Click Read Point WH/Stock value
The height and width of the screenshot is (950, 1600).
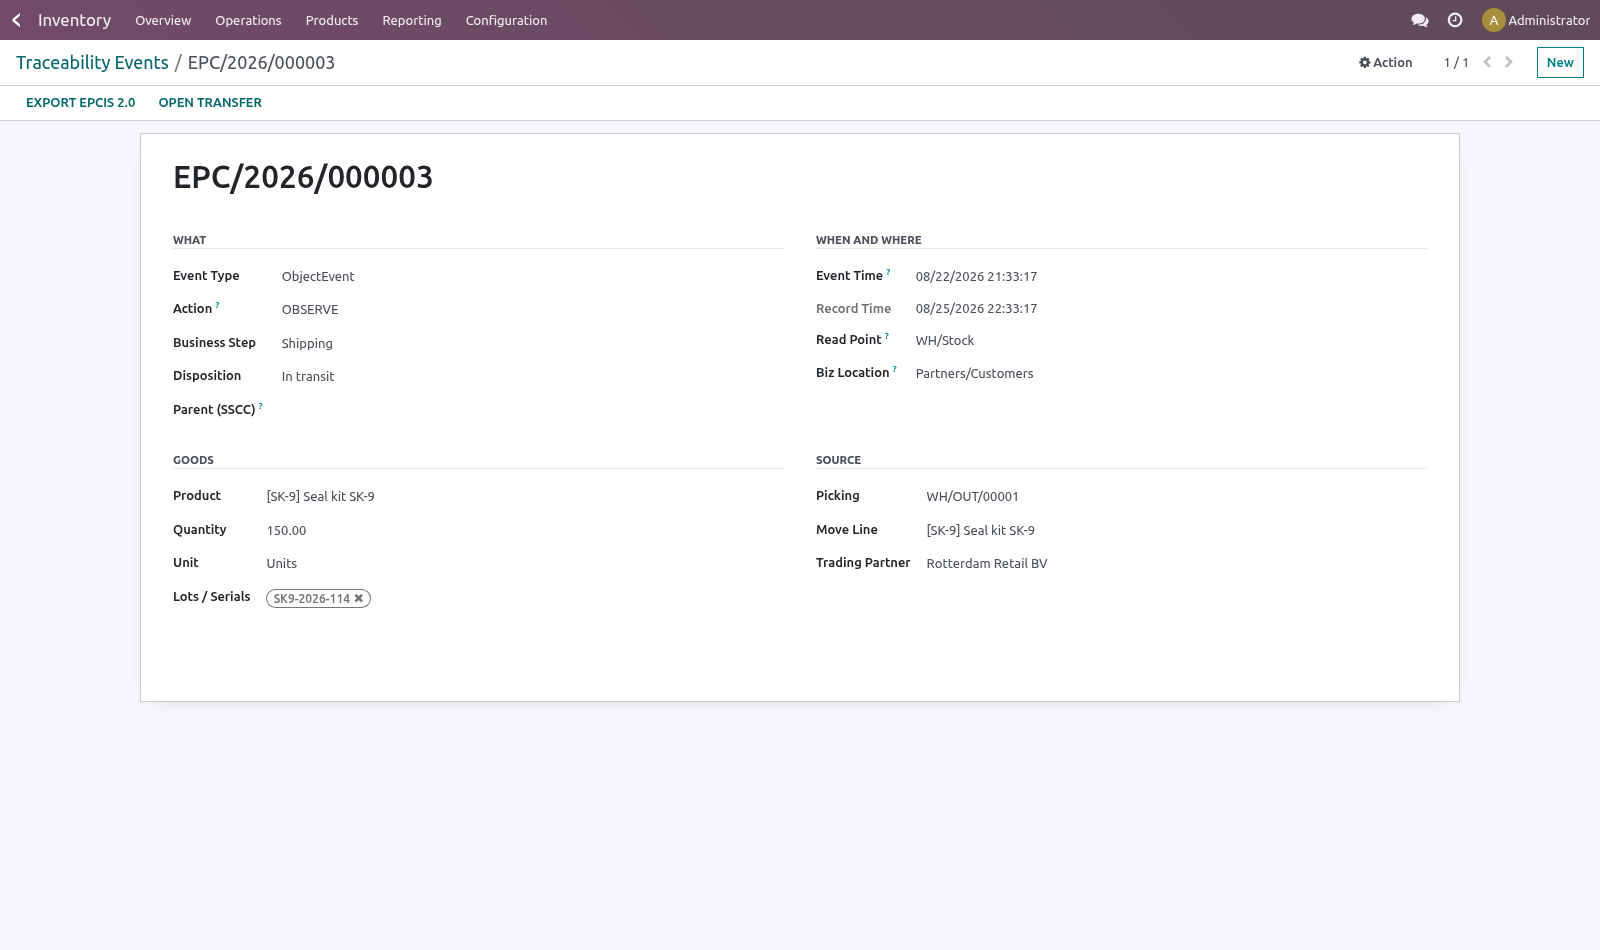945,340
